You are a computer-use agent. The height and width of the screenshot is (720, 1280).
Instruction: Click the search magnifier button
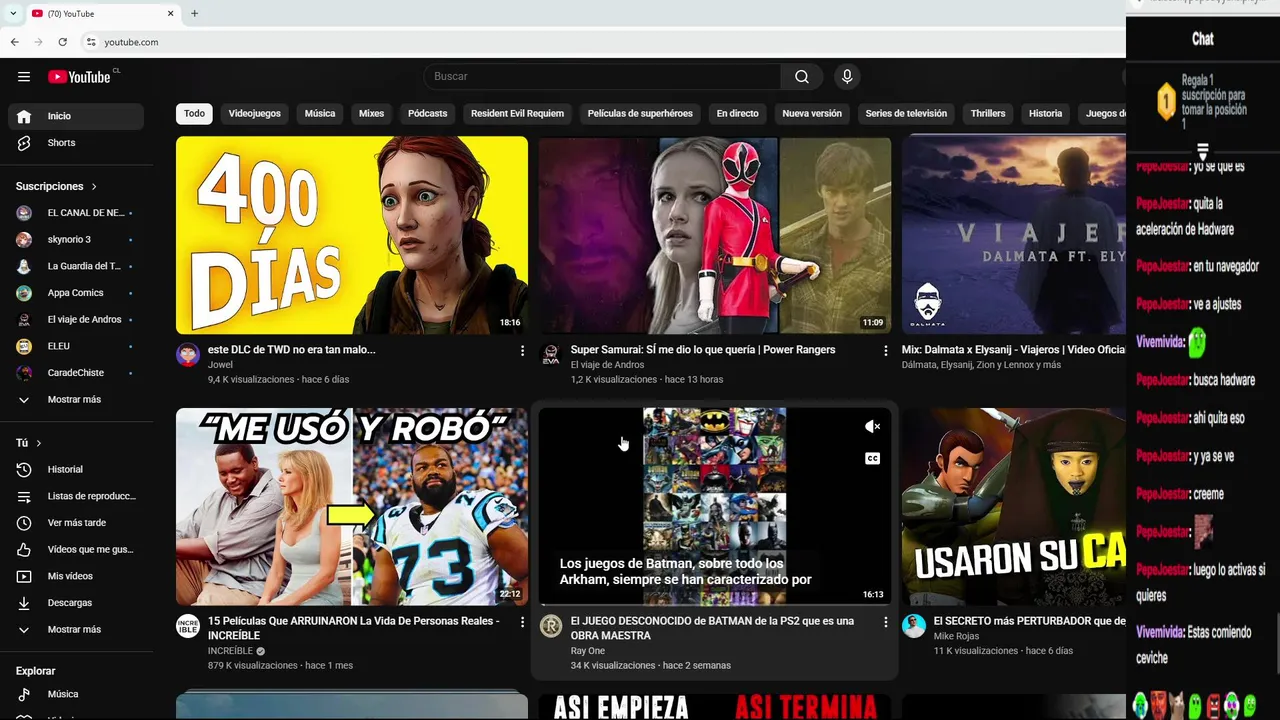coord(802,77)
